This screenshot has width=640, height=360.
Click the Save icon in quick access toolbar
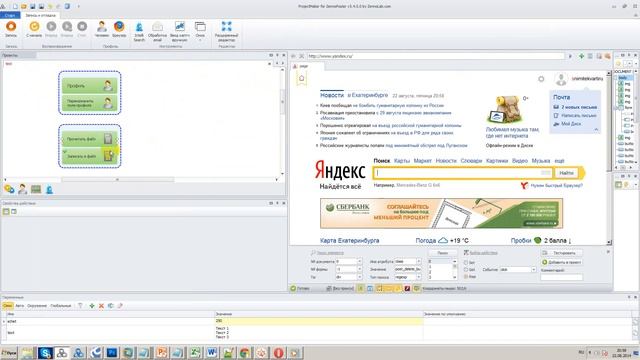point(33,6)
